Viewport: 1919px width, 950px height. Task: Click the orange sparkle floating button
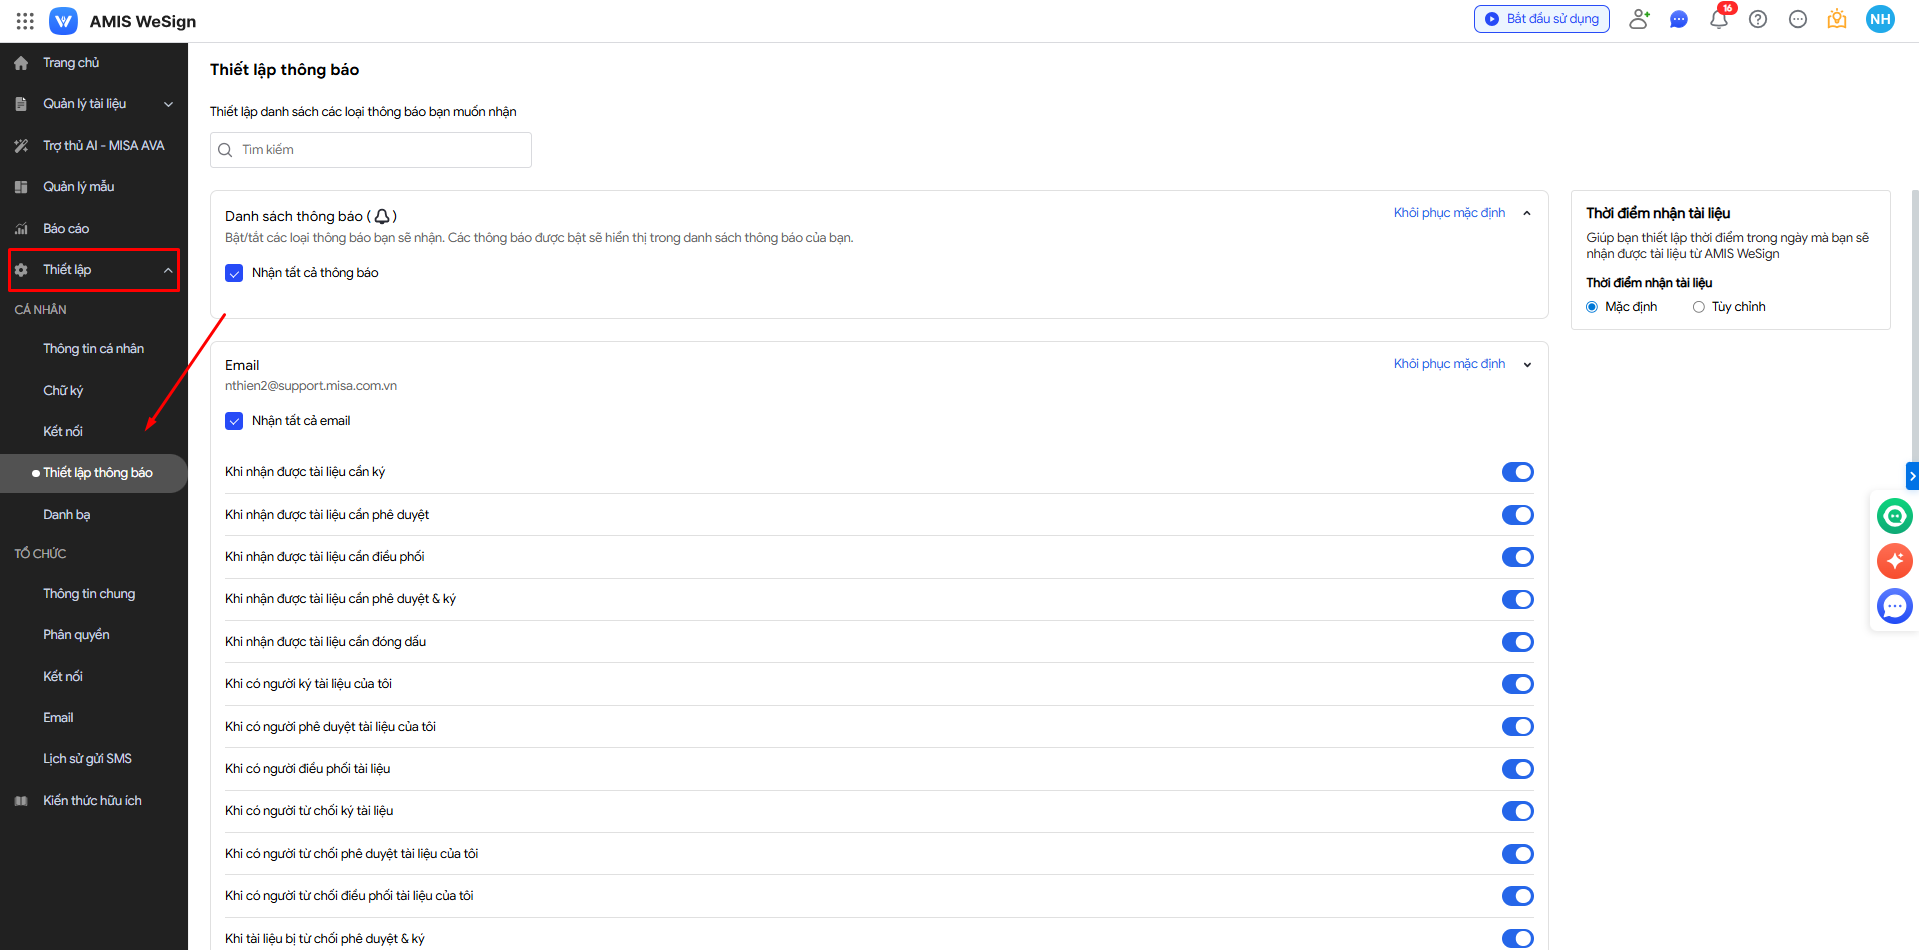(x=1894, y=561)
